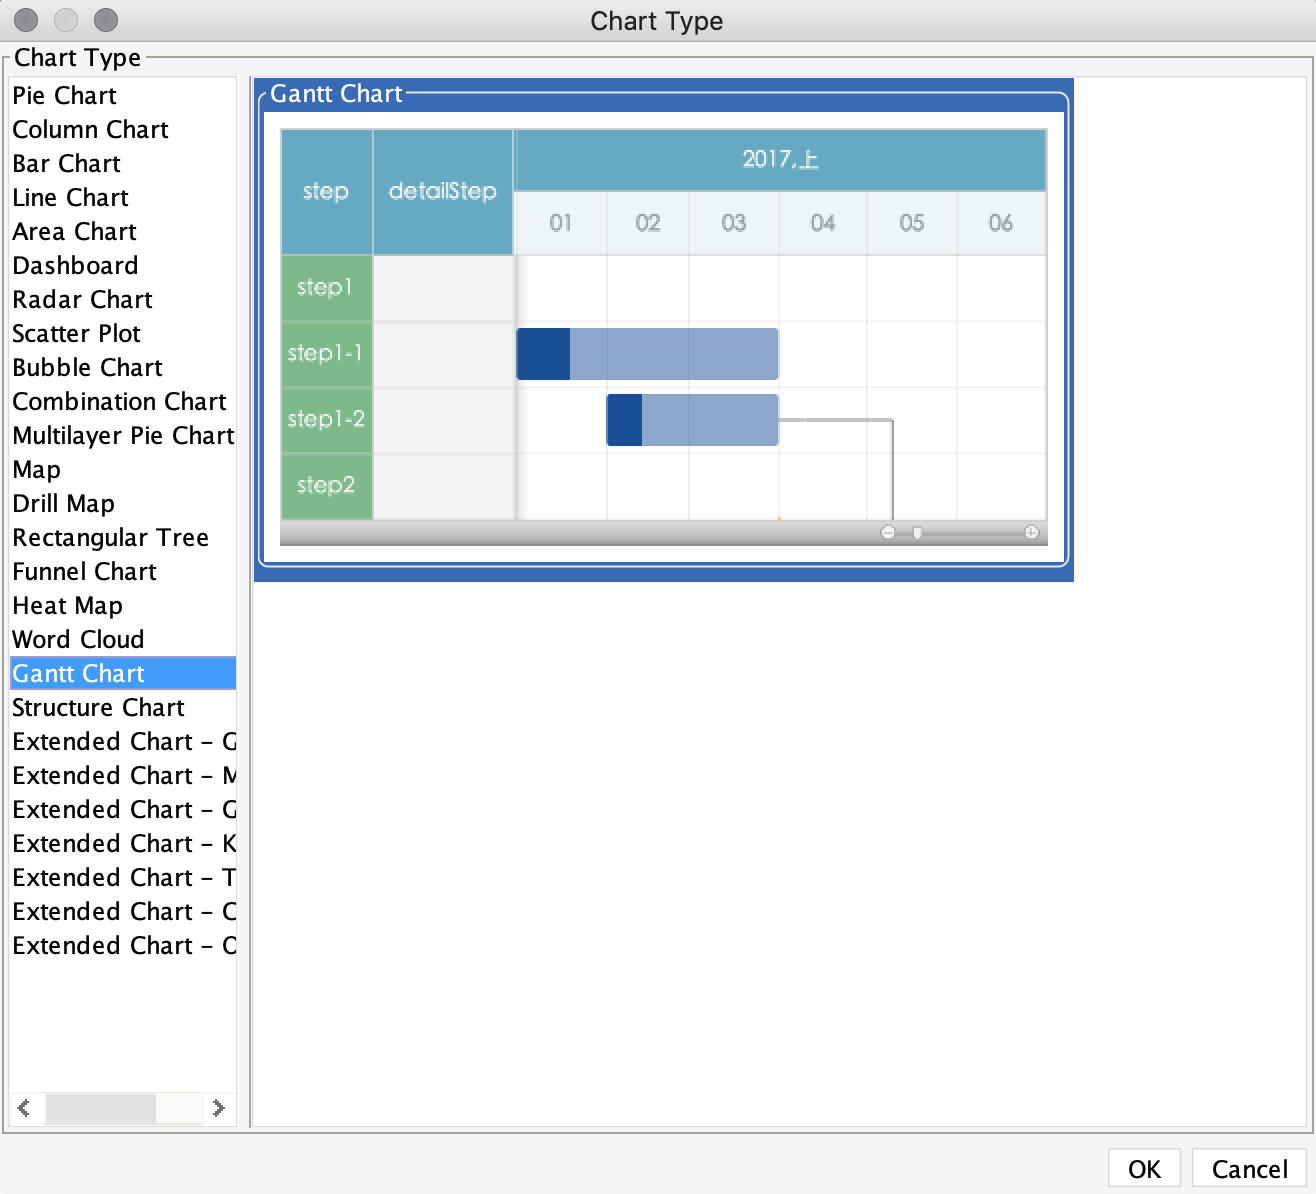Click the left scroll arrow under chart list
The width and height of the screenshot is (1316, 1194).
point(25,1108)
